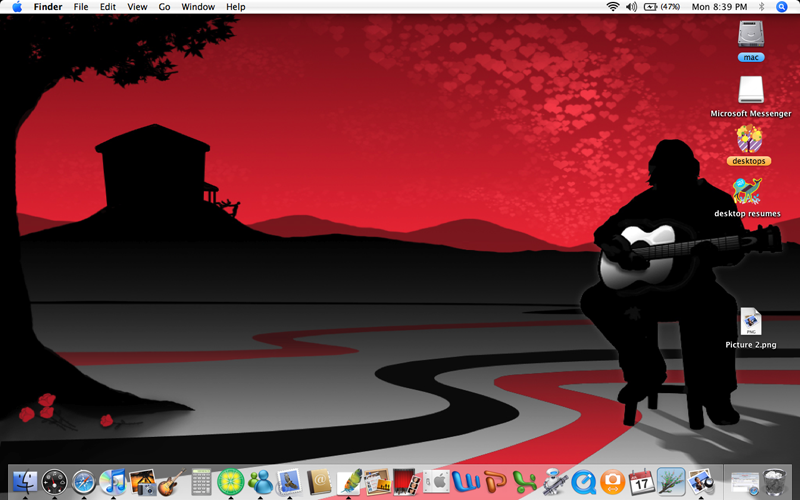Launch Microsoft PowerPoint from the dock
Image resolution: width=800 pixels, height=500 pixels.
pos(495,482)
